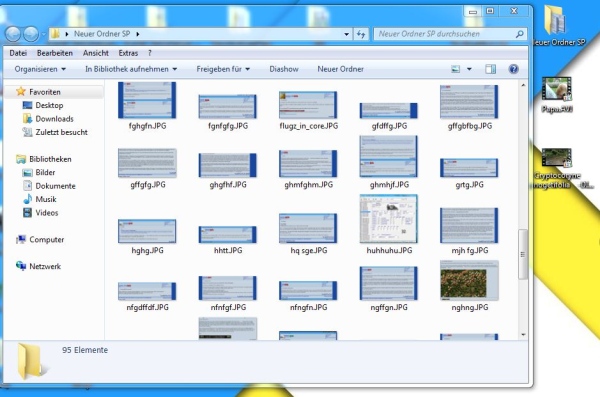Select the grtg.JPG thumbnail
600x397 pixels.
tap(469, 168)
